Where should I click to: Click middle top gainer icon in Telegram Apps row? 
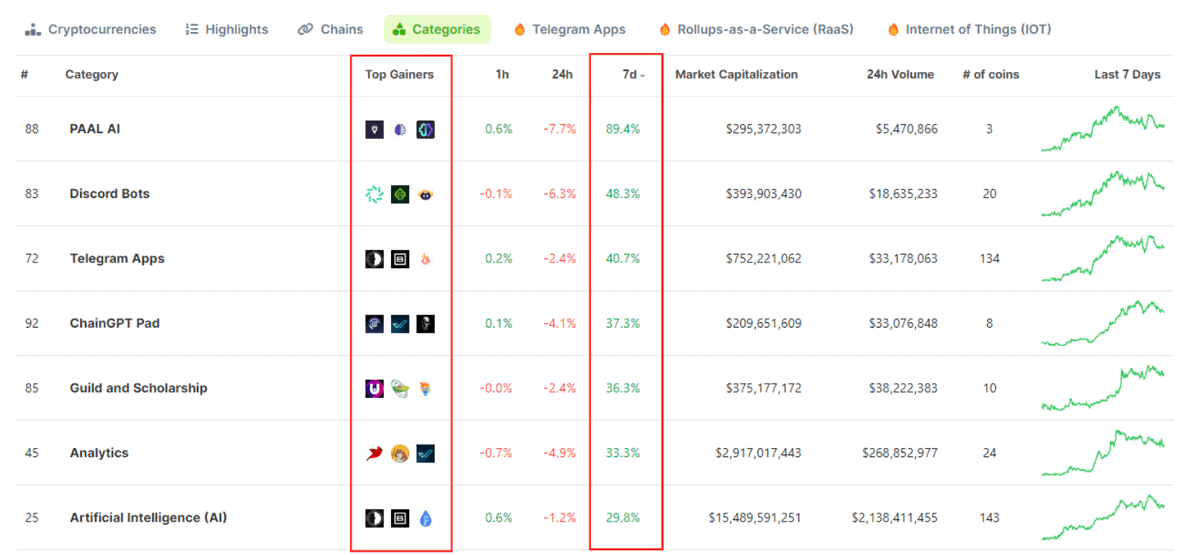point(400,259)
